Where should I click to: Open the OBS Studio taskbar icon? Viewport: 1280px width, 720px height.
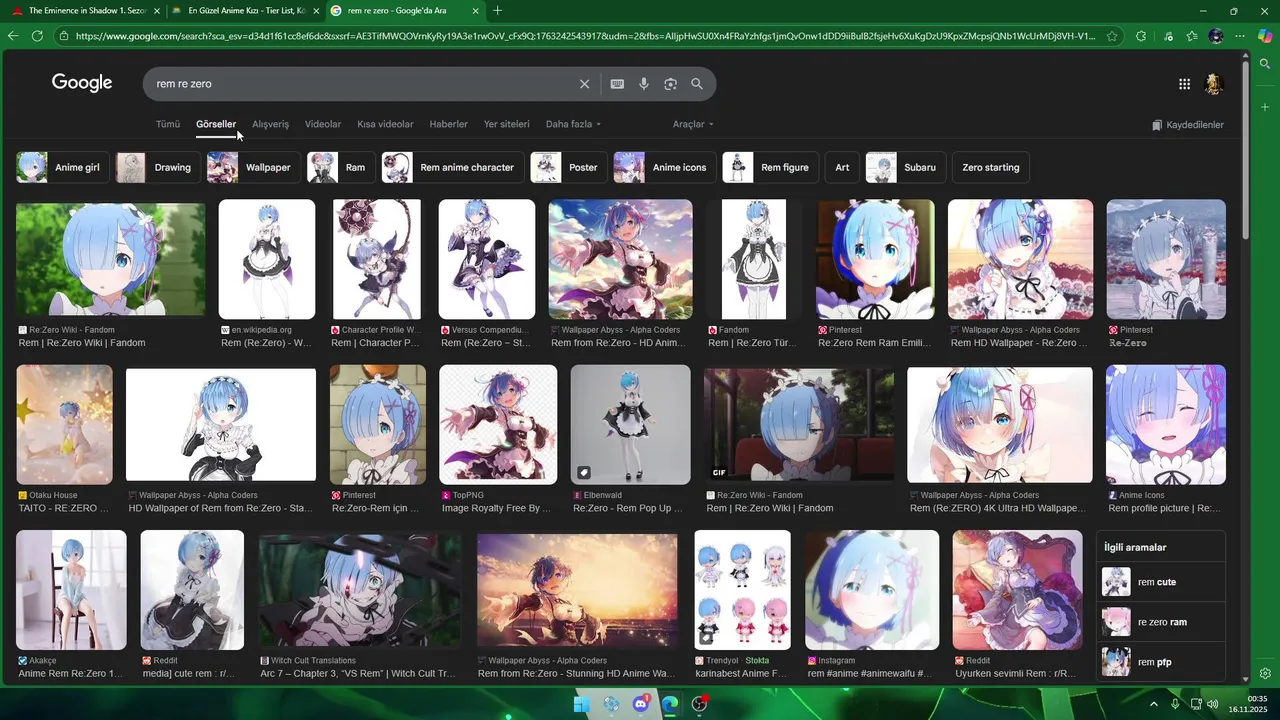coord(700,704)
